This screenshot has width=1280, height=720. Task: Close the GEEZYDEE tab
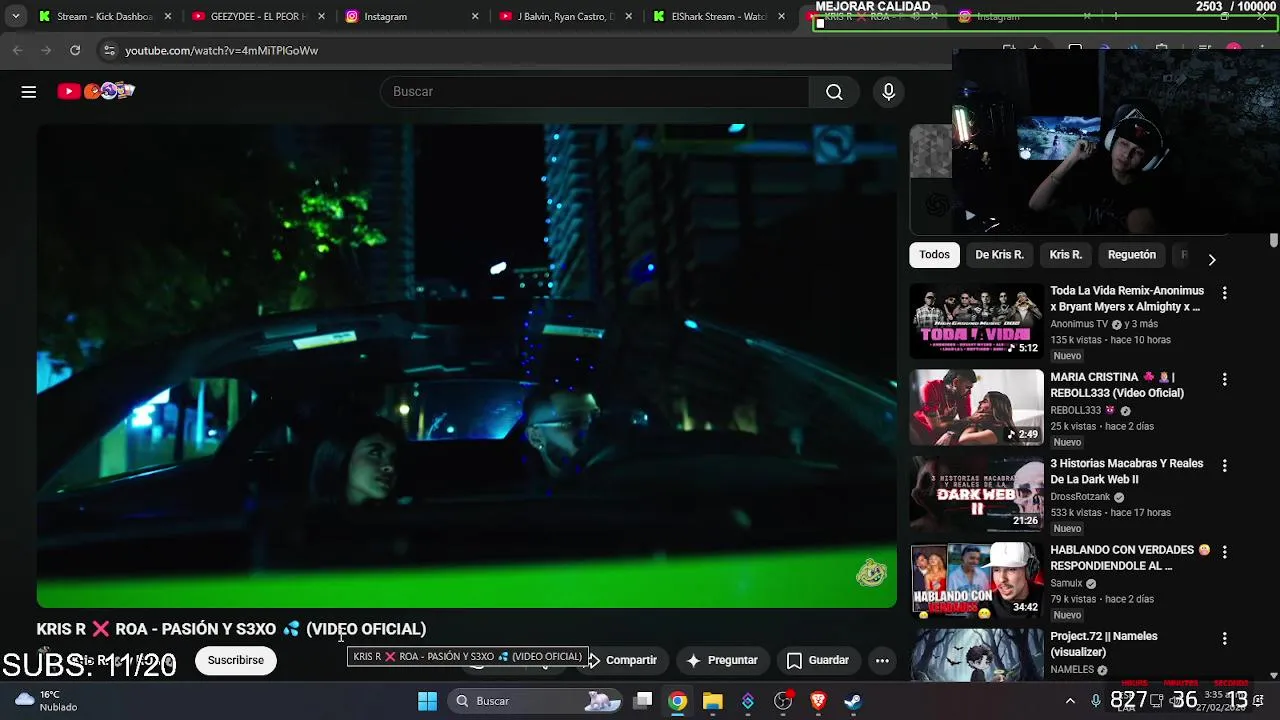tap(321, 16)
